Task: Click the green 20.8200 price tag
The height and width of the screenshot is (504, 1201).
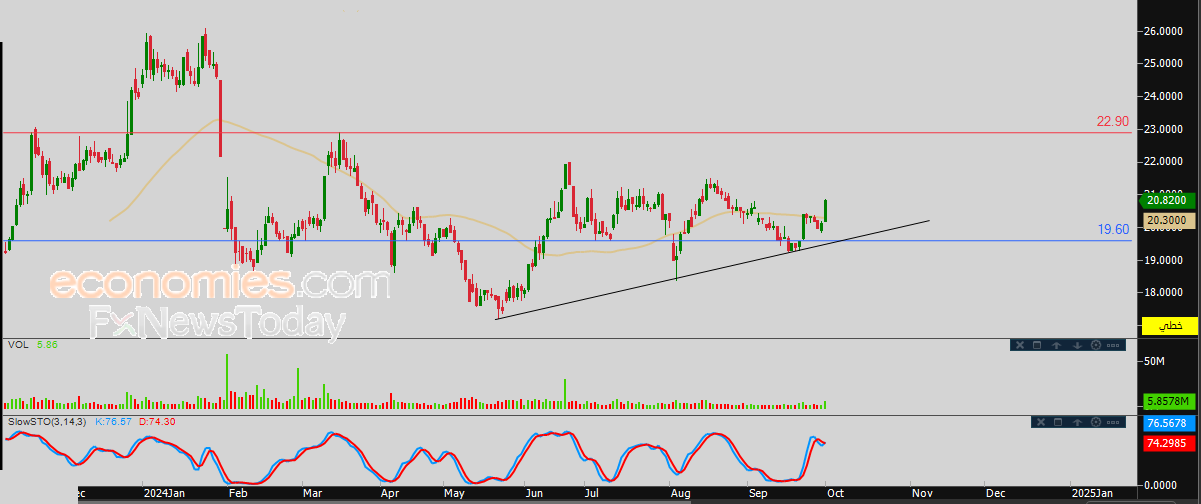Action: click(1169, 199)
